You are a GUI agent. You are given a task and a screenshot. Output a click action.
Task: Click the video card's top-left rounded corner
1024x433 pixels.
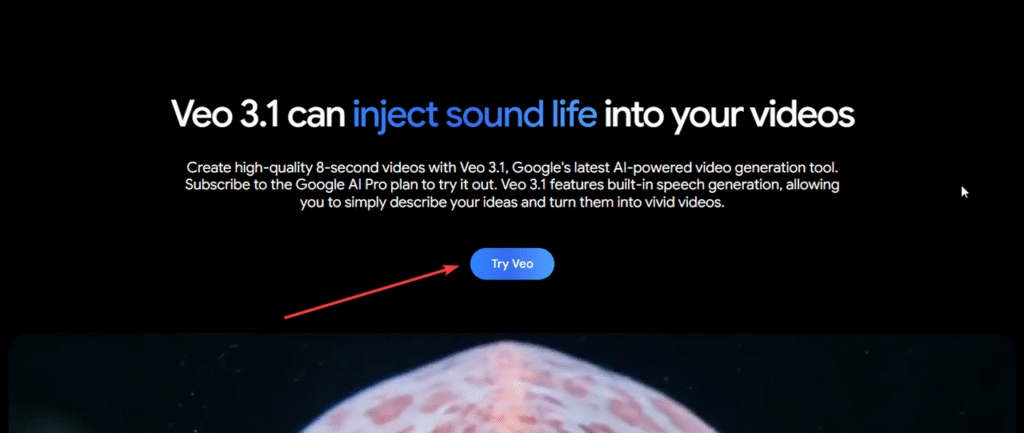coord(18,342)
